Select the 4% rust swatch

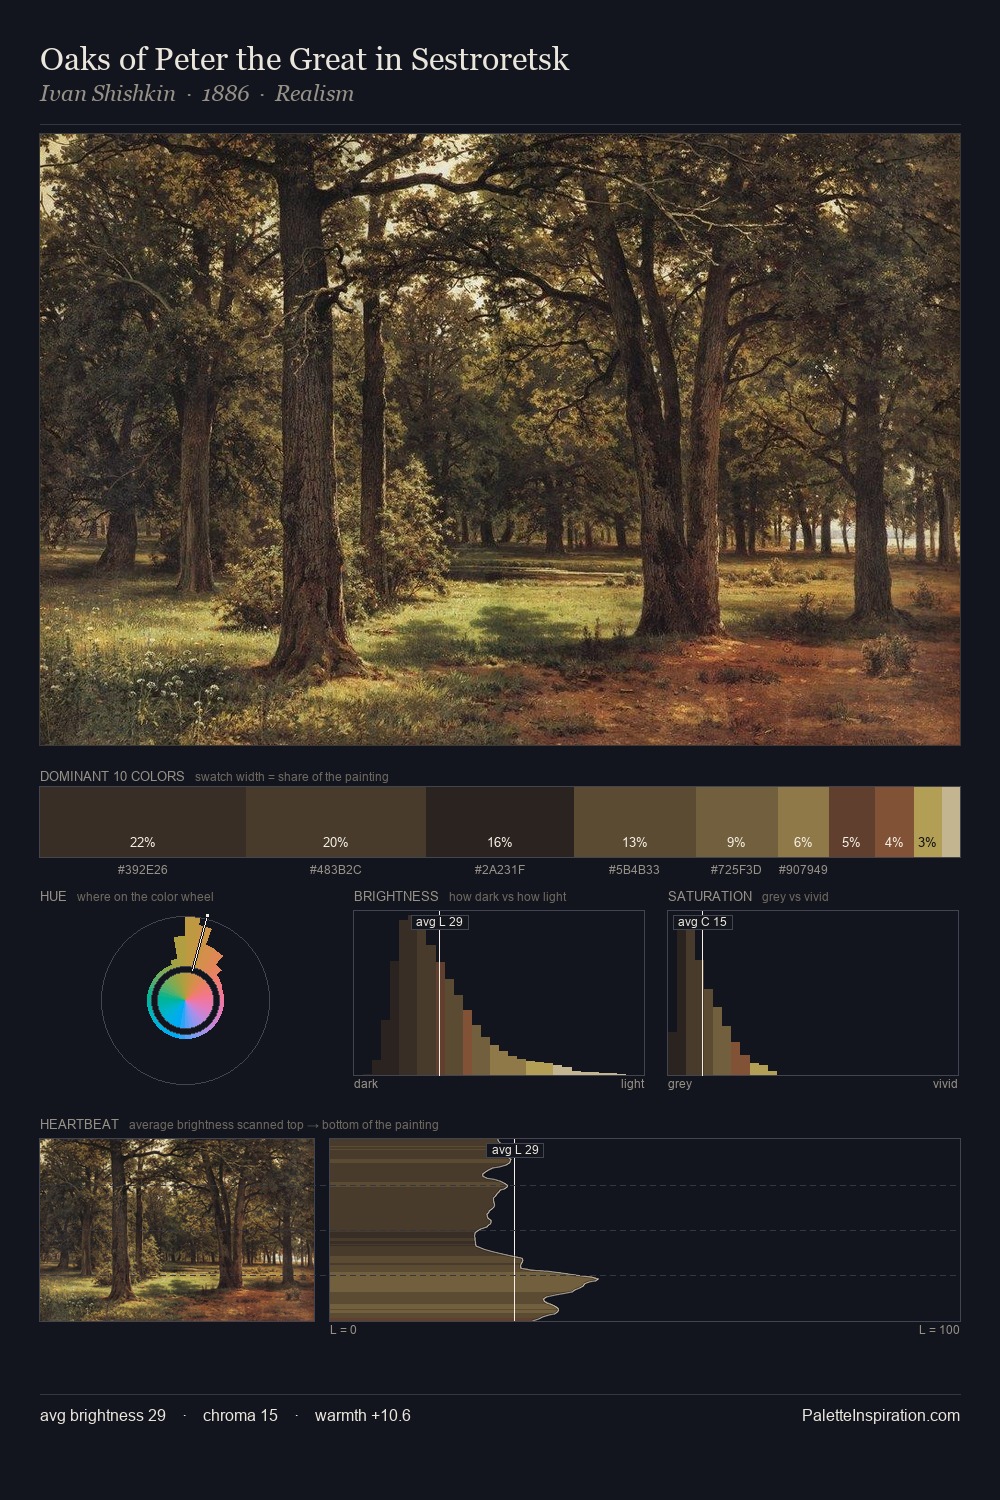(x=894, y=822)
